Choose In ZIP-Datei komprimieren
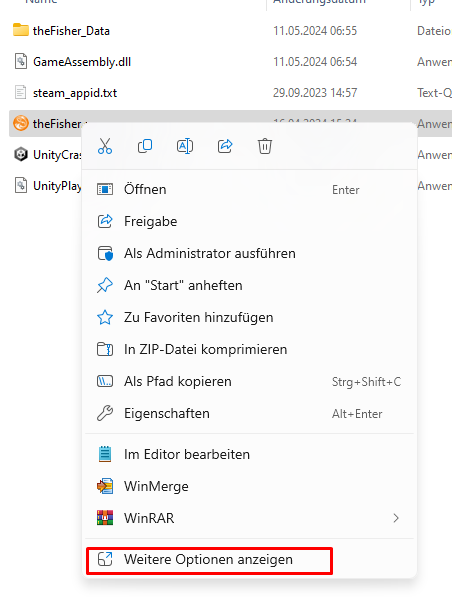The height and width of the screenshot is (604, 452). point(249,349)
